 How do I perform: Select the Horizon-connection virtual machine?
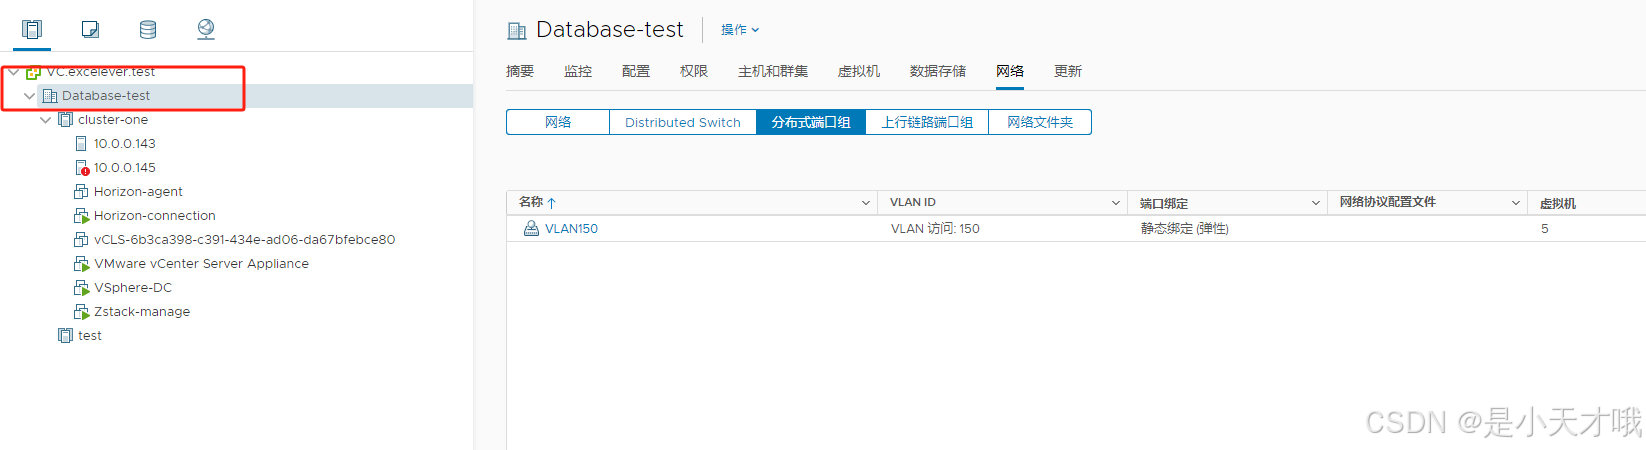[x=155, y=216]
